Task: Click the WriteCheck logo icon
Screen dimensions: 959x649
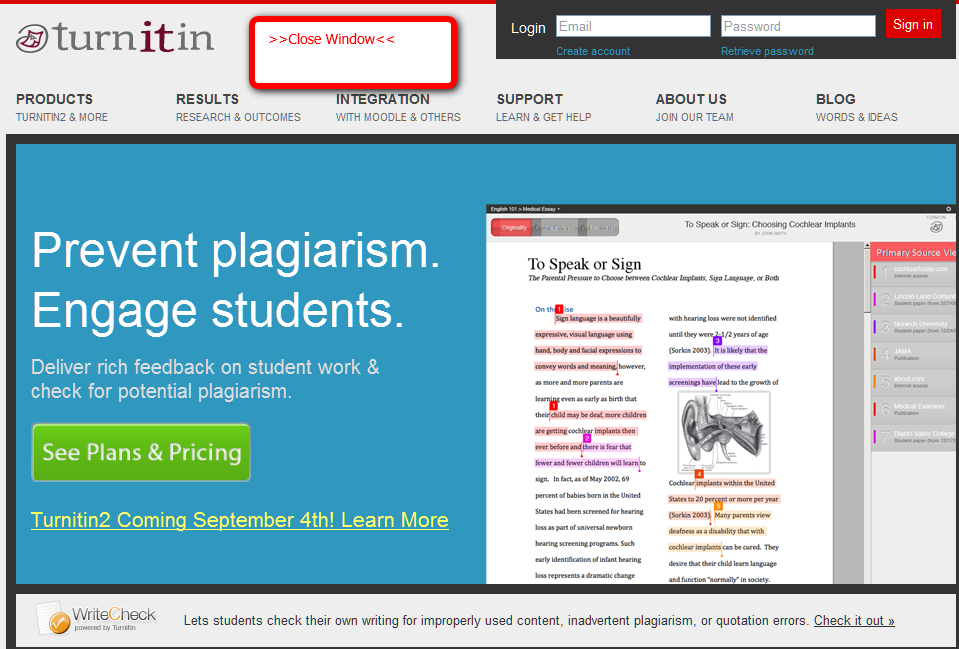Action: pyautogui.click(x=52, y=618)
